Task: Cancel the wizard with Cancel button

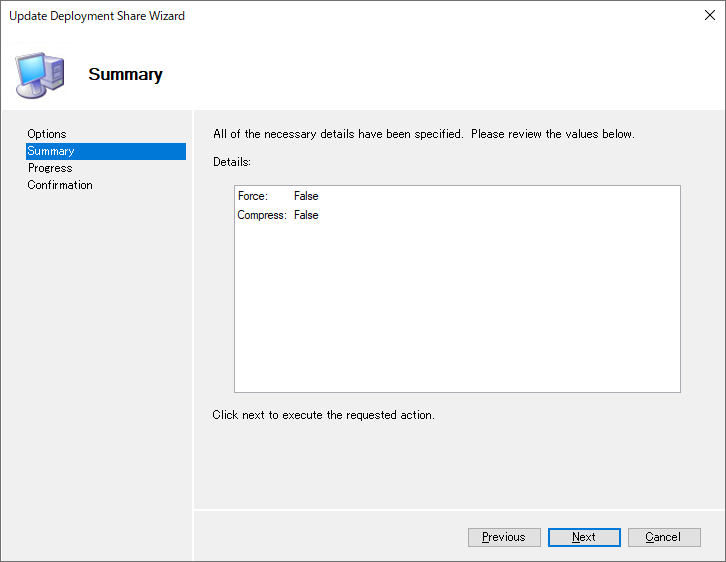Action: [x=664, y=537]
